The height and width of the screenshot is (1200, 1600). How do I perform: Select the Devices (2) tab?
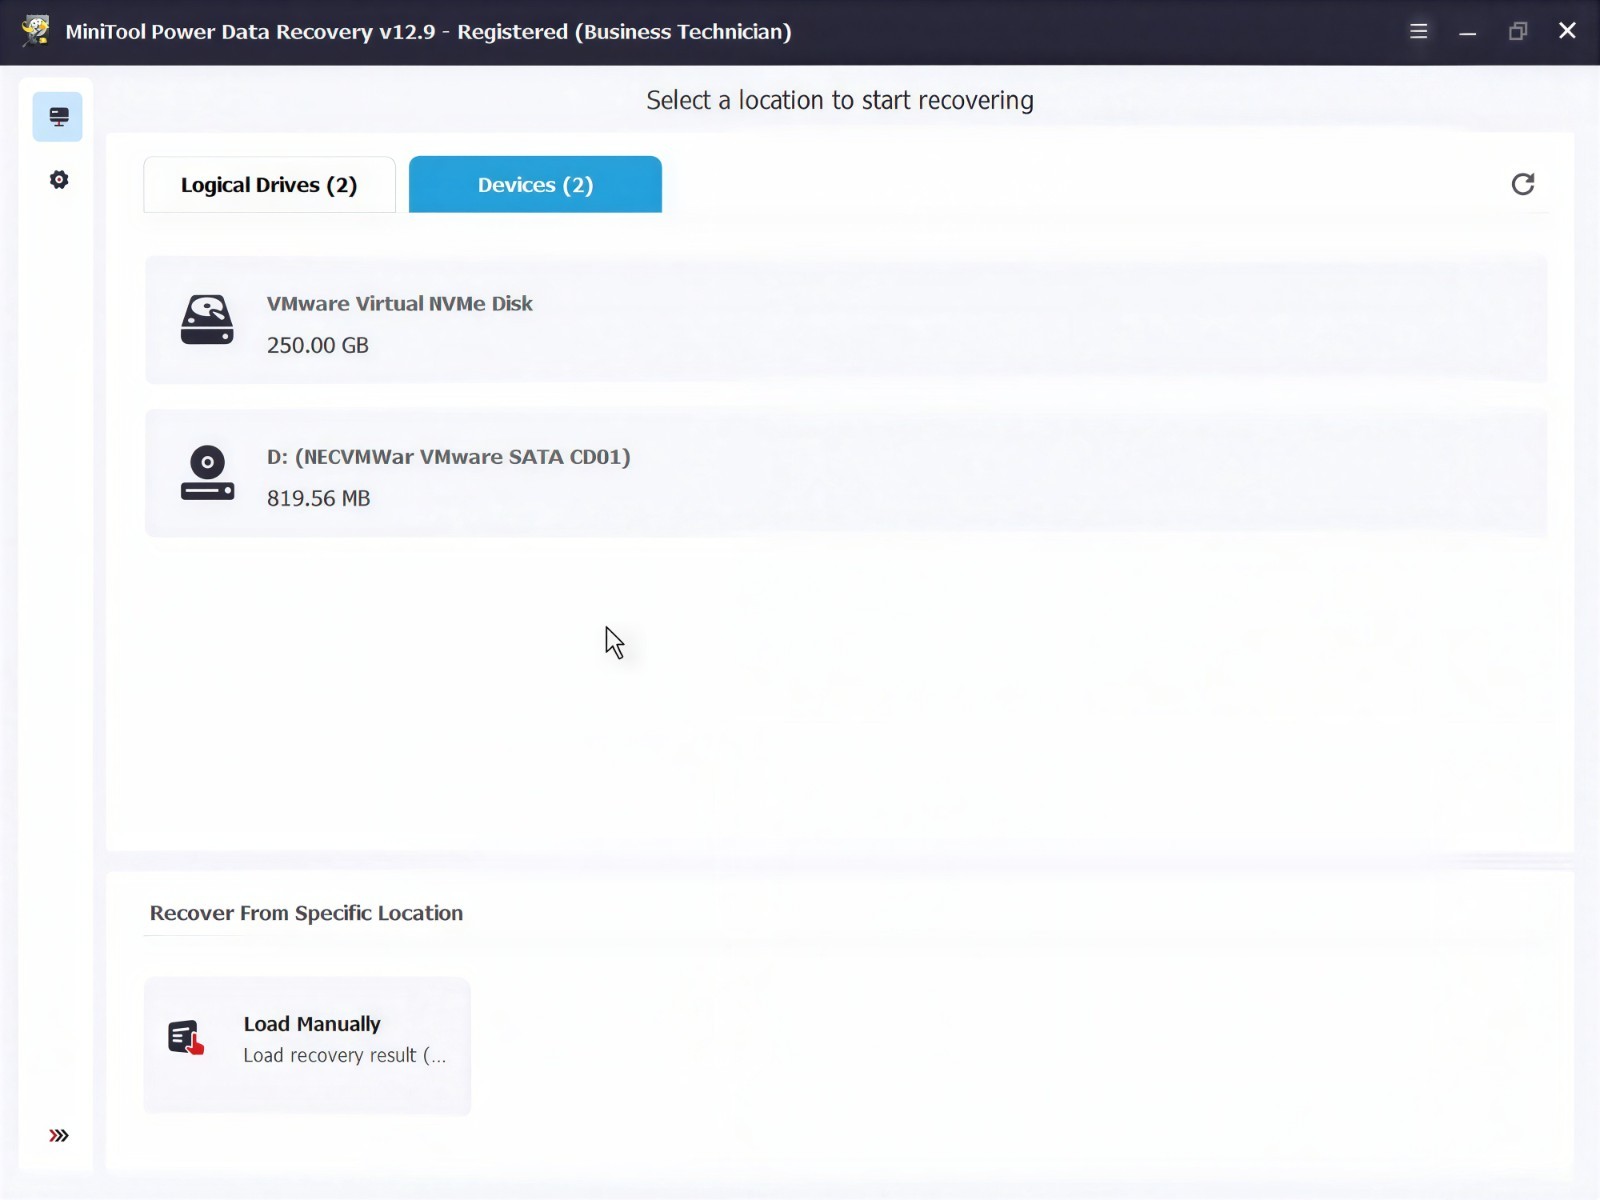[x=535, y=185]
